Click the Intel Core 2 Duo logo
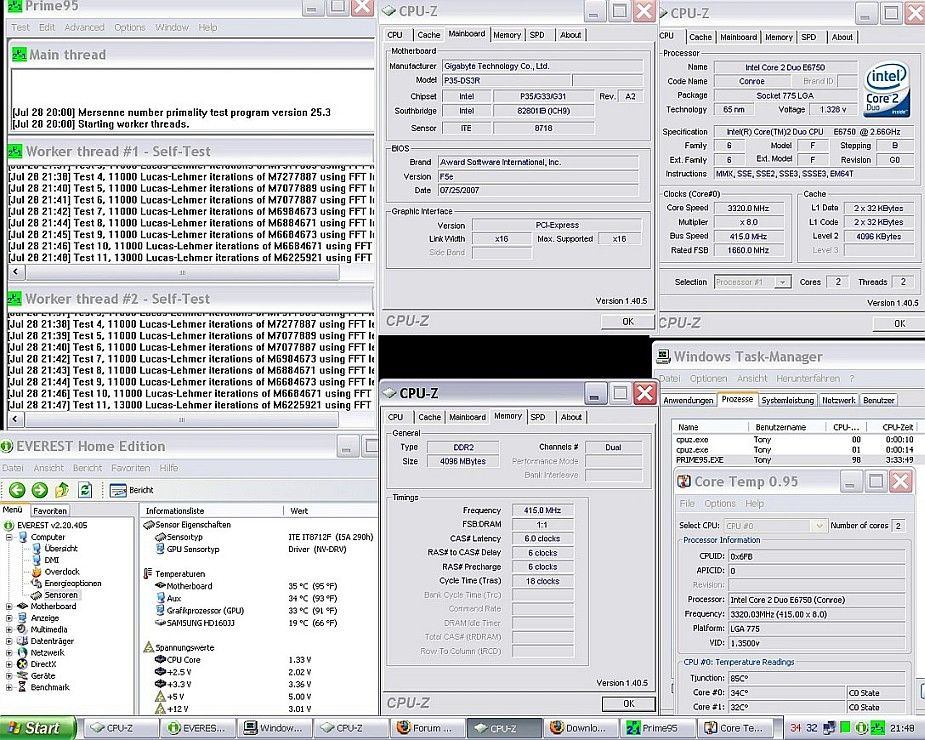This screenshot has height=740, width=925. (x=886, y=90)
